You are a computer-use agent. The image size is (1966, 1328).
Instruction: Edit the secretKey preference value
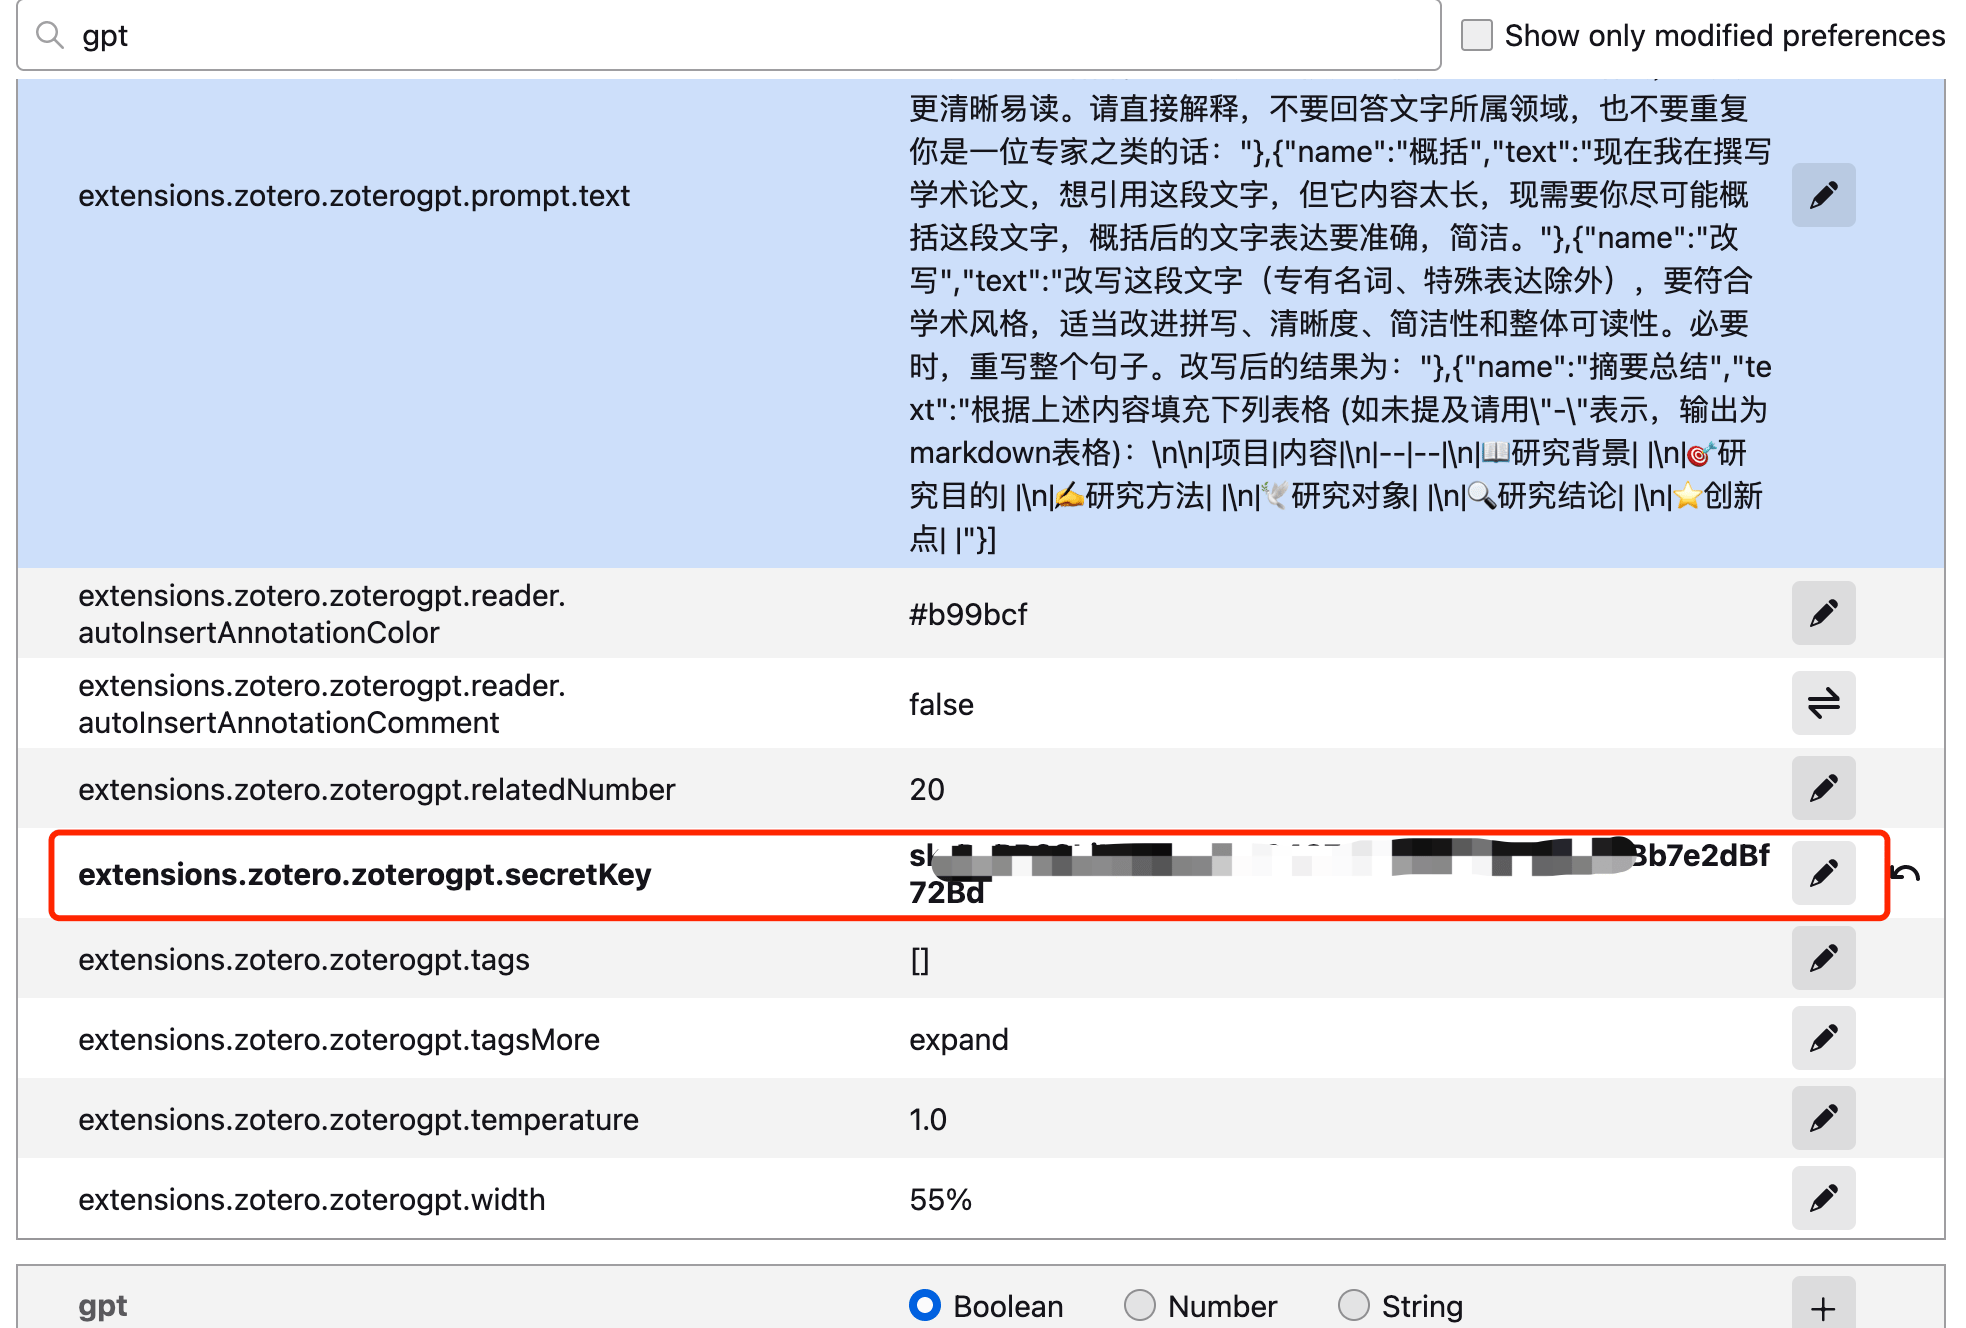1823,872
